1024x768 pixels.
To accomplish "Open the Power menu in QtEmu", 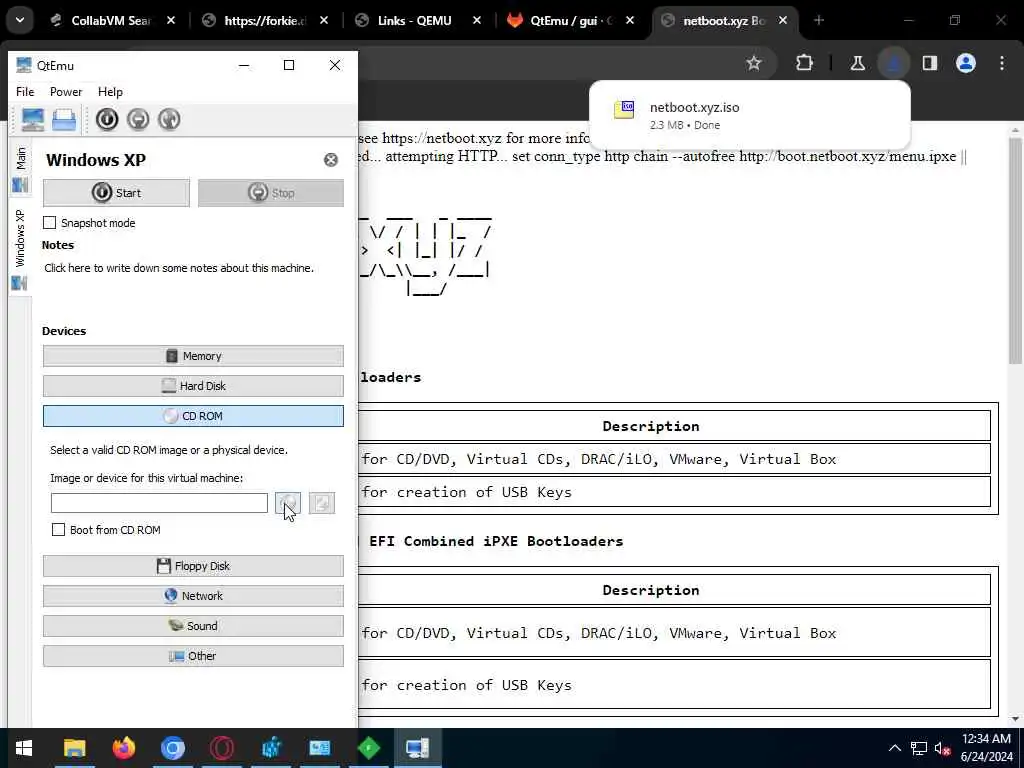I will (x=66, y=92).
